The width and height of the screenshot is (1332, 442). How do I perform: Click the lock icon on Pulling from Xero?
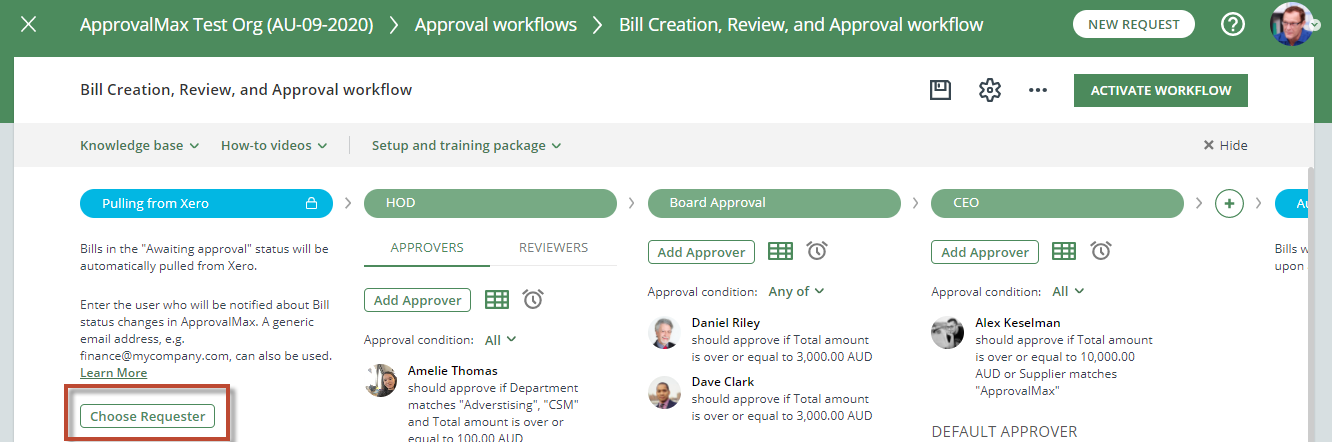[312, 204]
